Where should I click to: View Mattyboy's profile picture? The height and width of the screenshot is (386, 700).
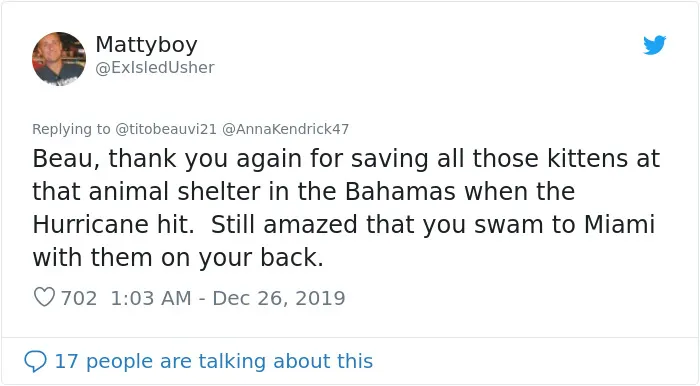tap(59, 58)
